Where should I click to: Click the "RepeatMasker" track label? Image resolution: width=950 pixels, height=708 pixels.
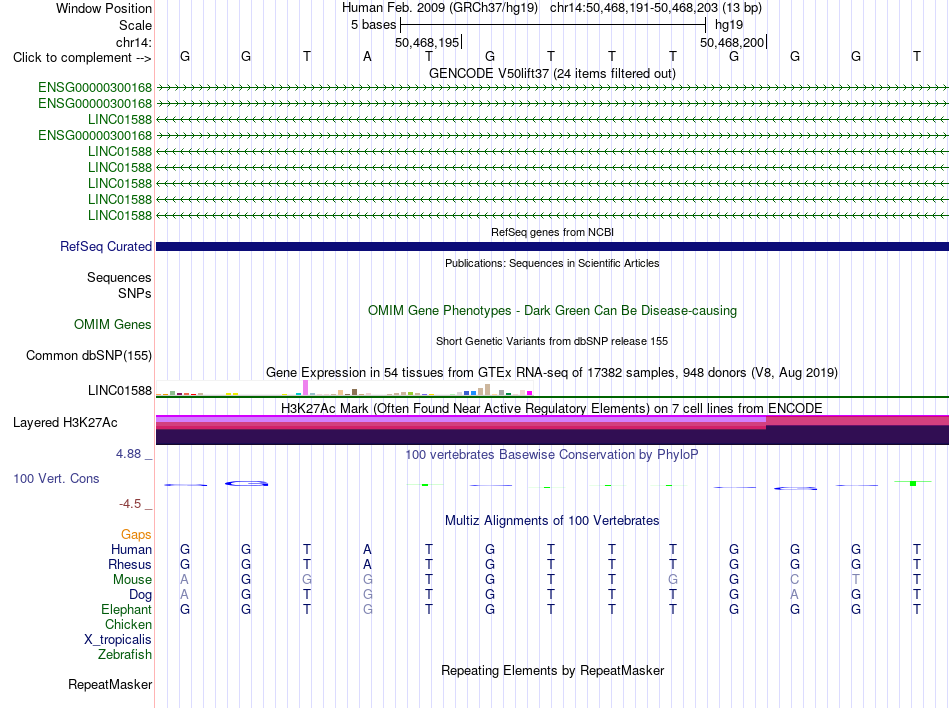click(x=110, y=684)
